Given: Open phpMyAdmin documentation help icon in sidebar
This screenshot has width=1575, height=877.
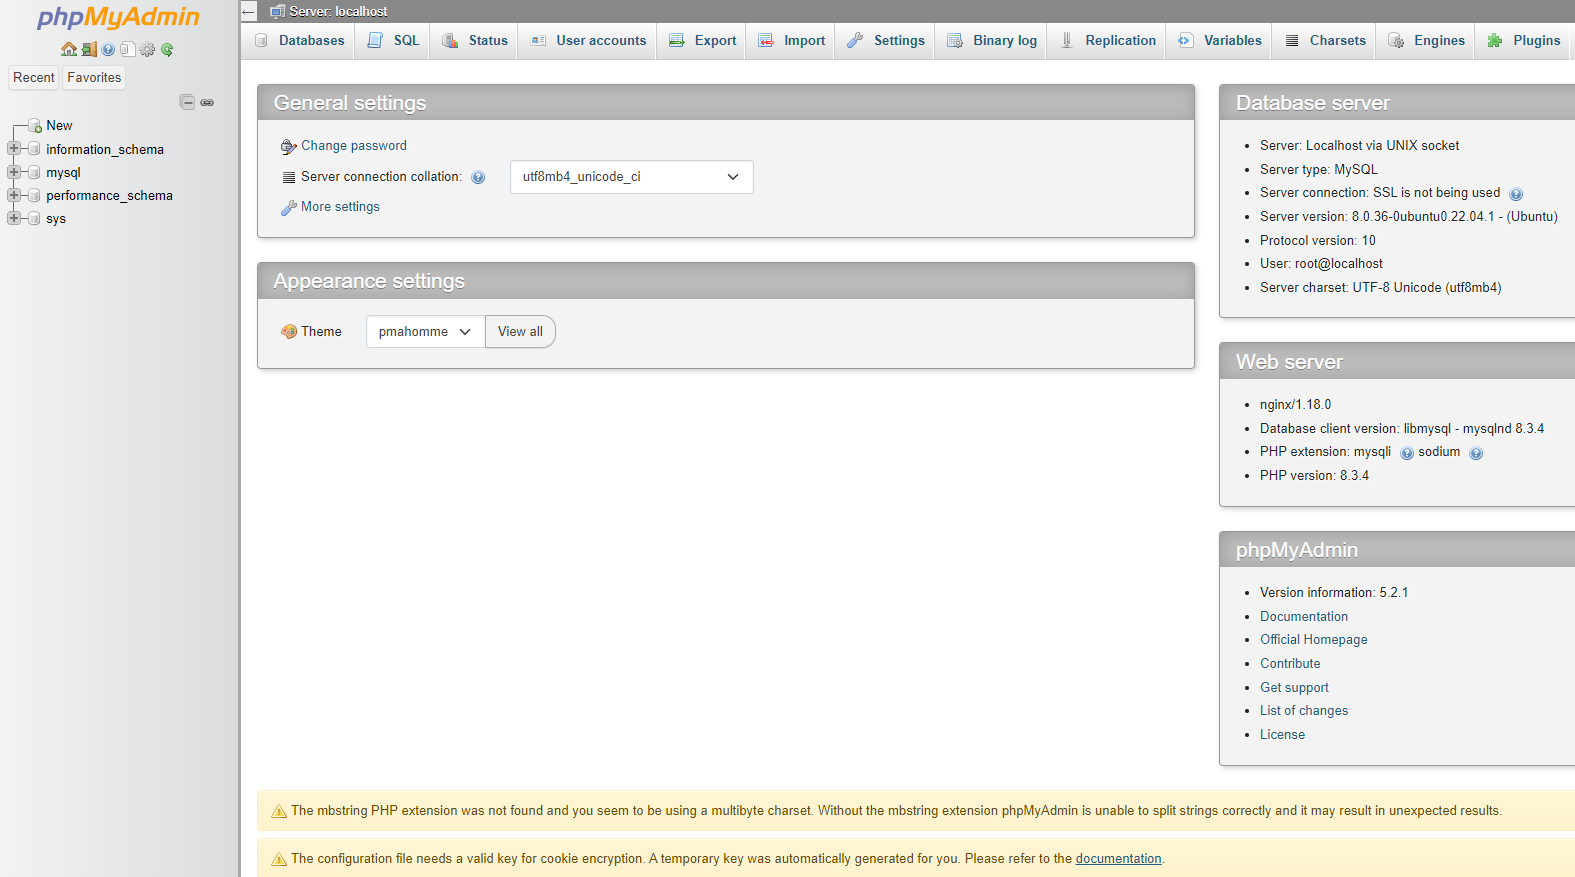Looking at the screenshot, I should (x=108, y=49).
